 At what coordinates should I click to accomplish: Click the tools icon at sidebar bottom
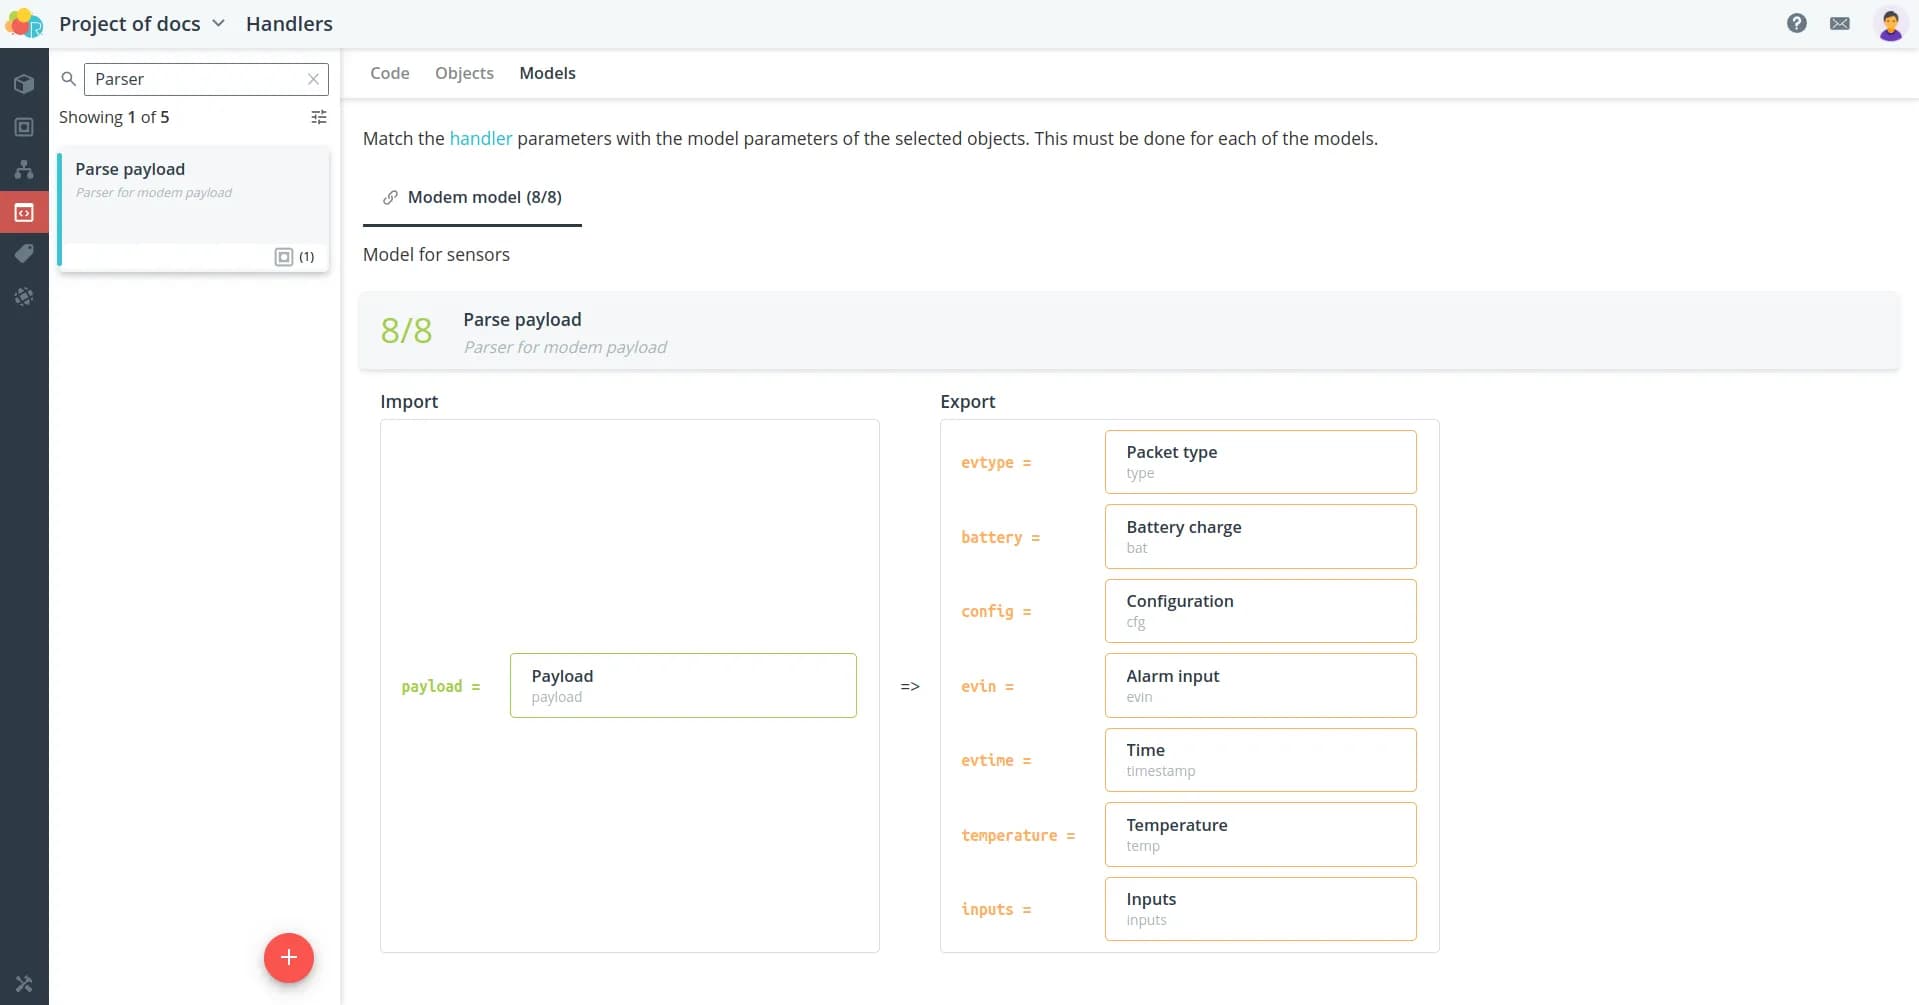(24, 984)
